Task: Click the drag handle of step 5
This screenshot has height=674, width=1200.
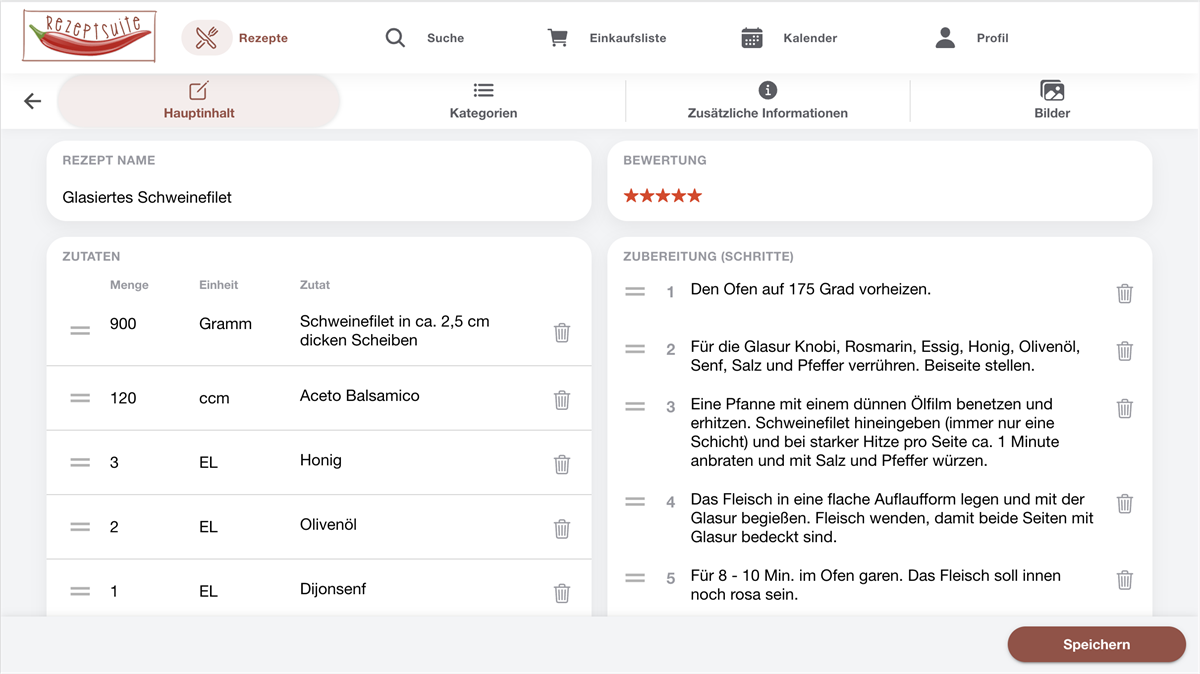Action: pos(635,578)
